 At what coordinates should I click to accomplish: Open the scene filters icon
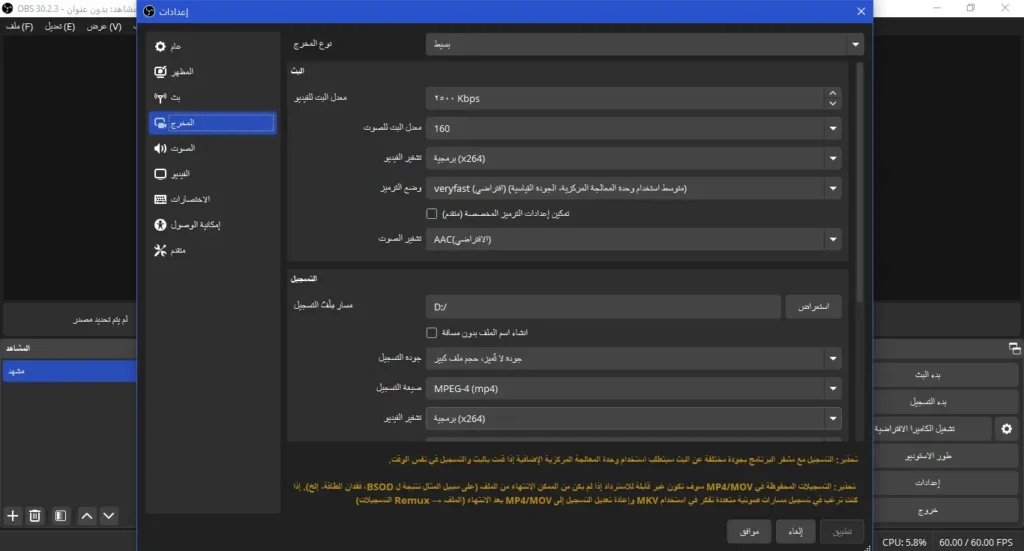click(60, 516)
